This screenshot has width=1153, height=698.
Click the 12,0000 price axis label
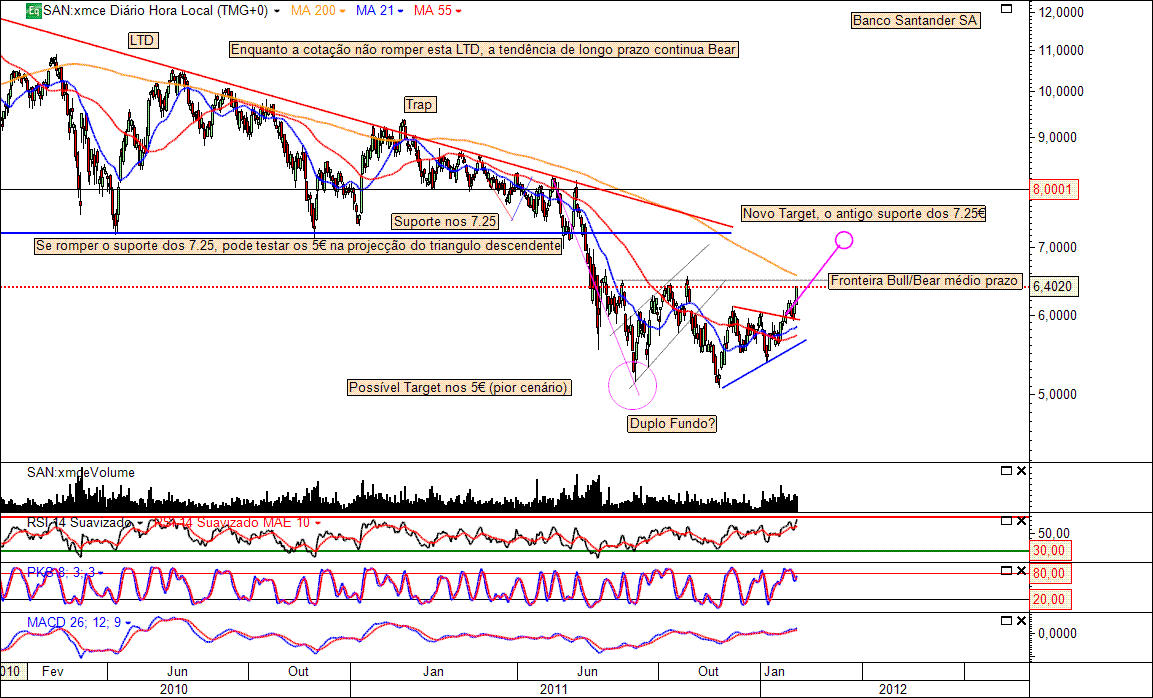1060,13
